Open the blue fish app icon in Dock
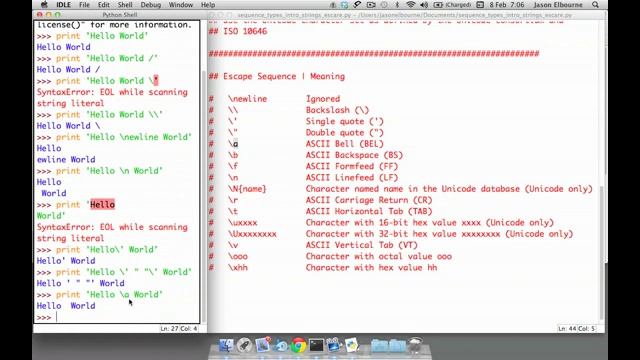This screenshot has height=360, width=640. (281, 345)
